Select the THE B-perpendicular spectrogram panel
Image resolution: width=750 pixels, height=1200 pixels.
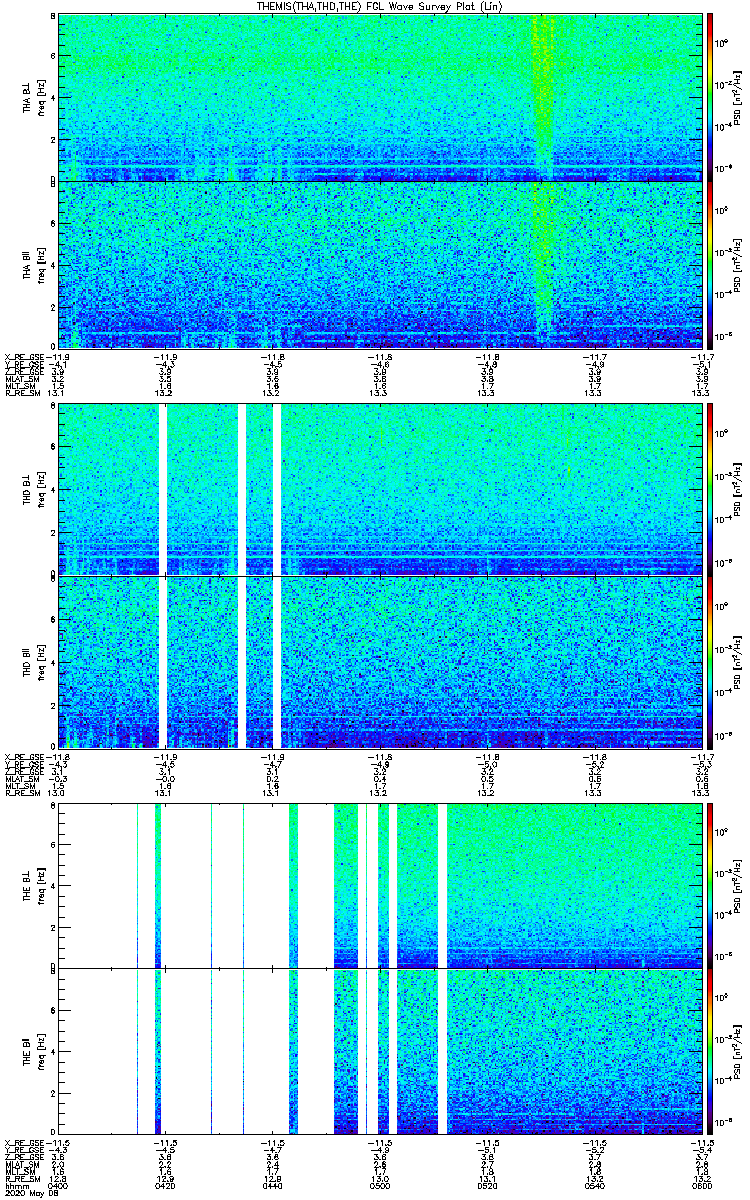click(x=380, y=884)
